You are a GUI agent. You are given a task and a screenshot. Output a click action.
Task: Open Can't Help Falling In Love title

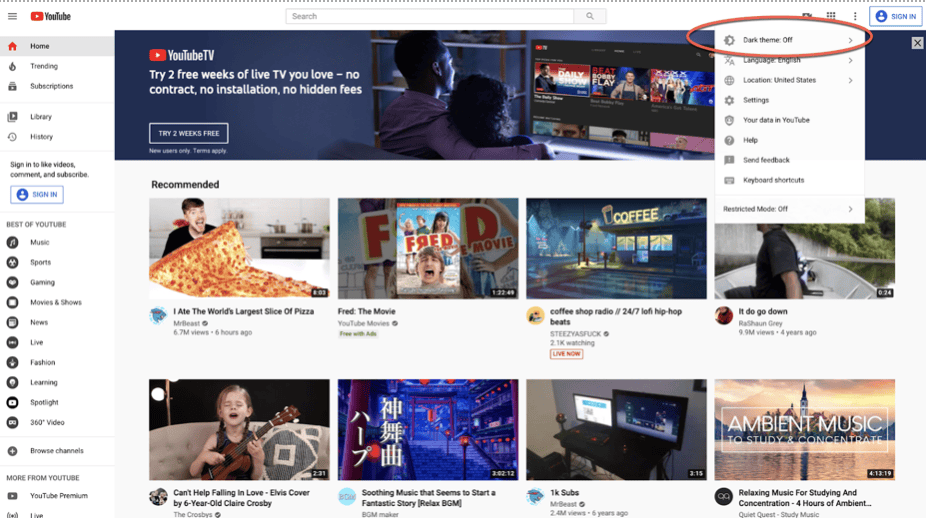coord(241,498)
